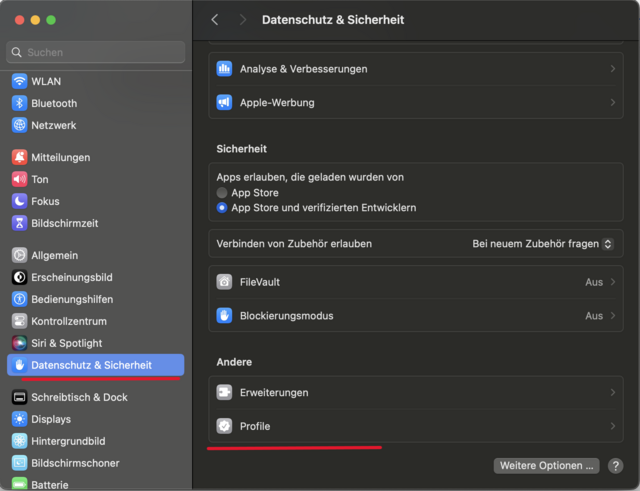Open Analyse & Verbesserungen section

415,69
